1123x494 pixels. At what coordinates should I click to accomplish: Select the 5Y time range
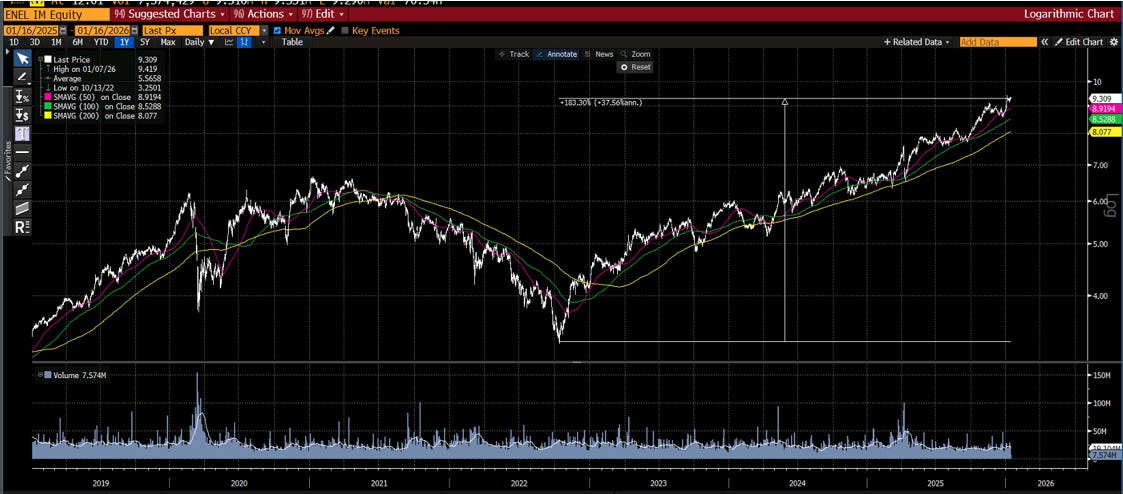[x=146, y=42]
